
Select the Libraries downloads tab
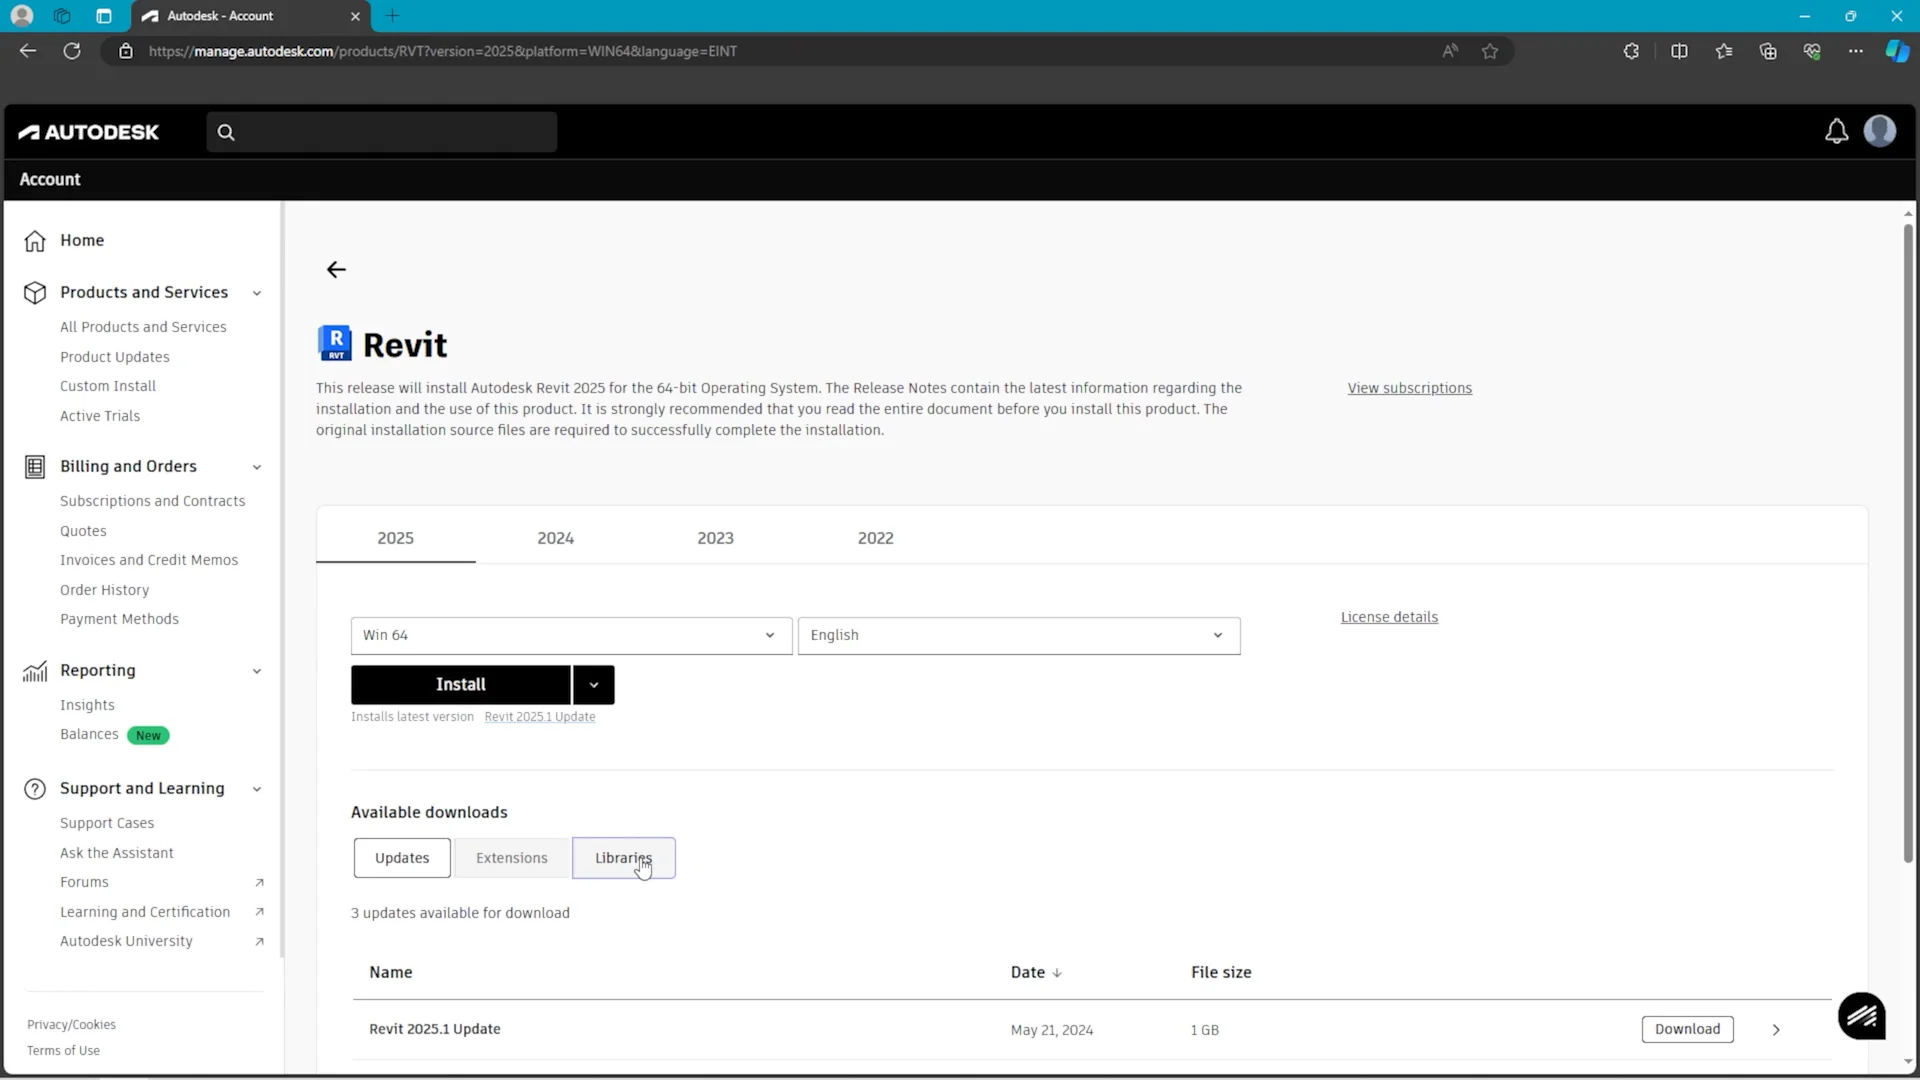pos(623,858)
